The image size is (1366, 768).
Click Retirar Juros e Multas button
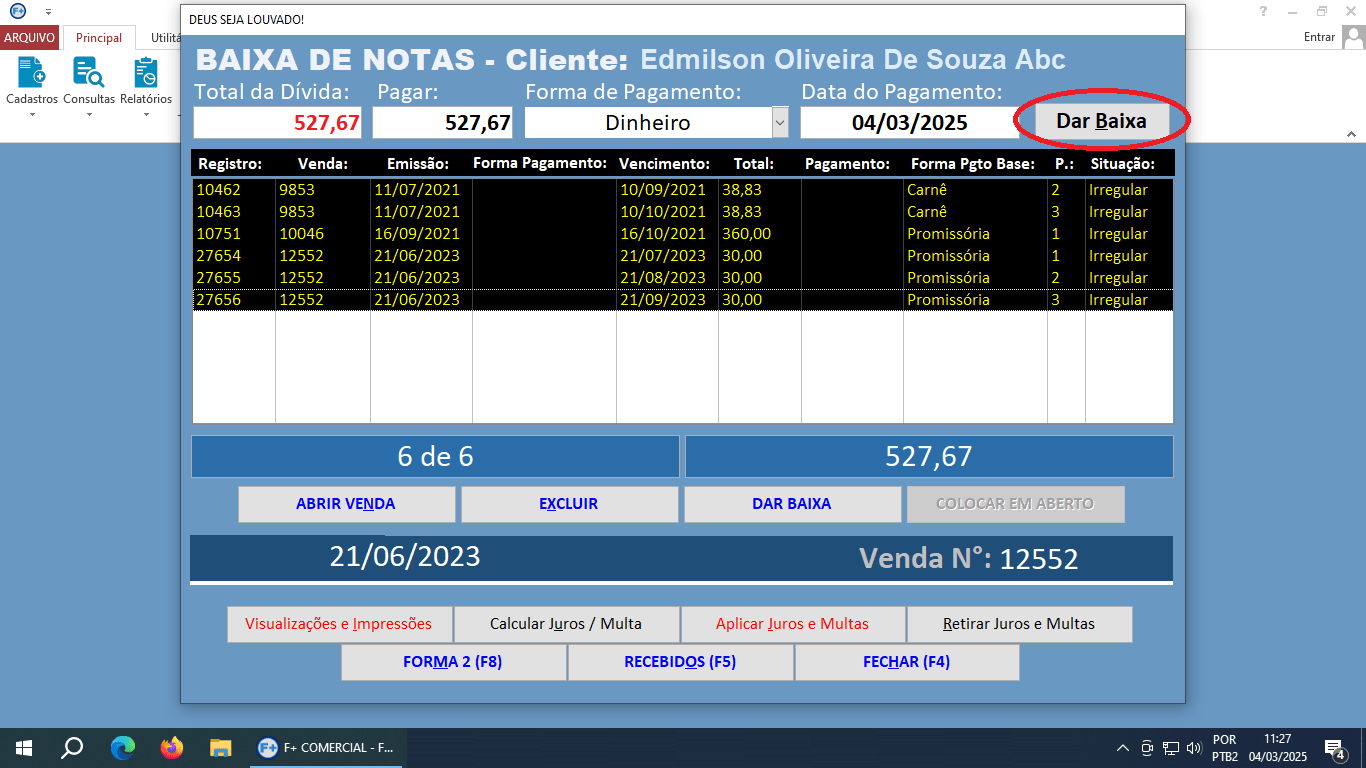pos(1019,624)
